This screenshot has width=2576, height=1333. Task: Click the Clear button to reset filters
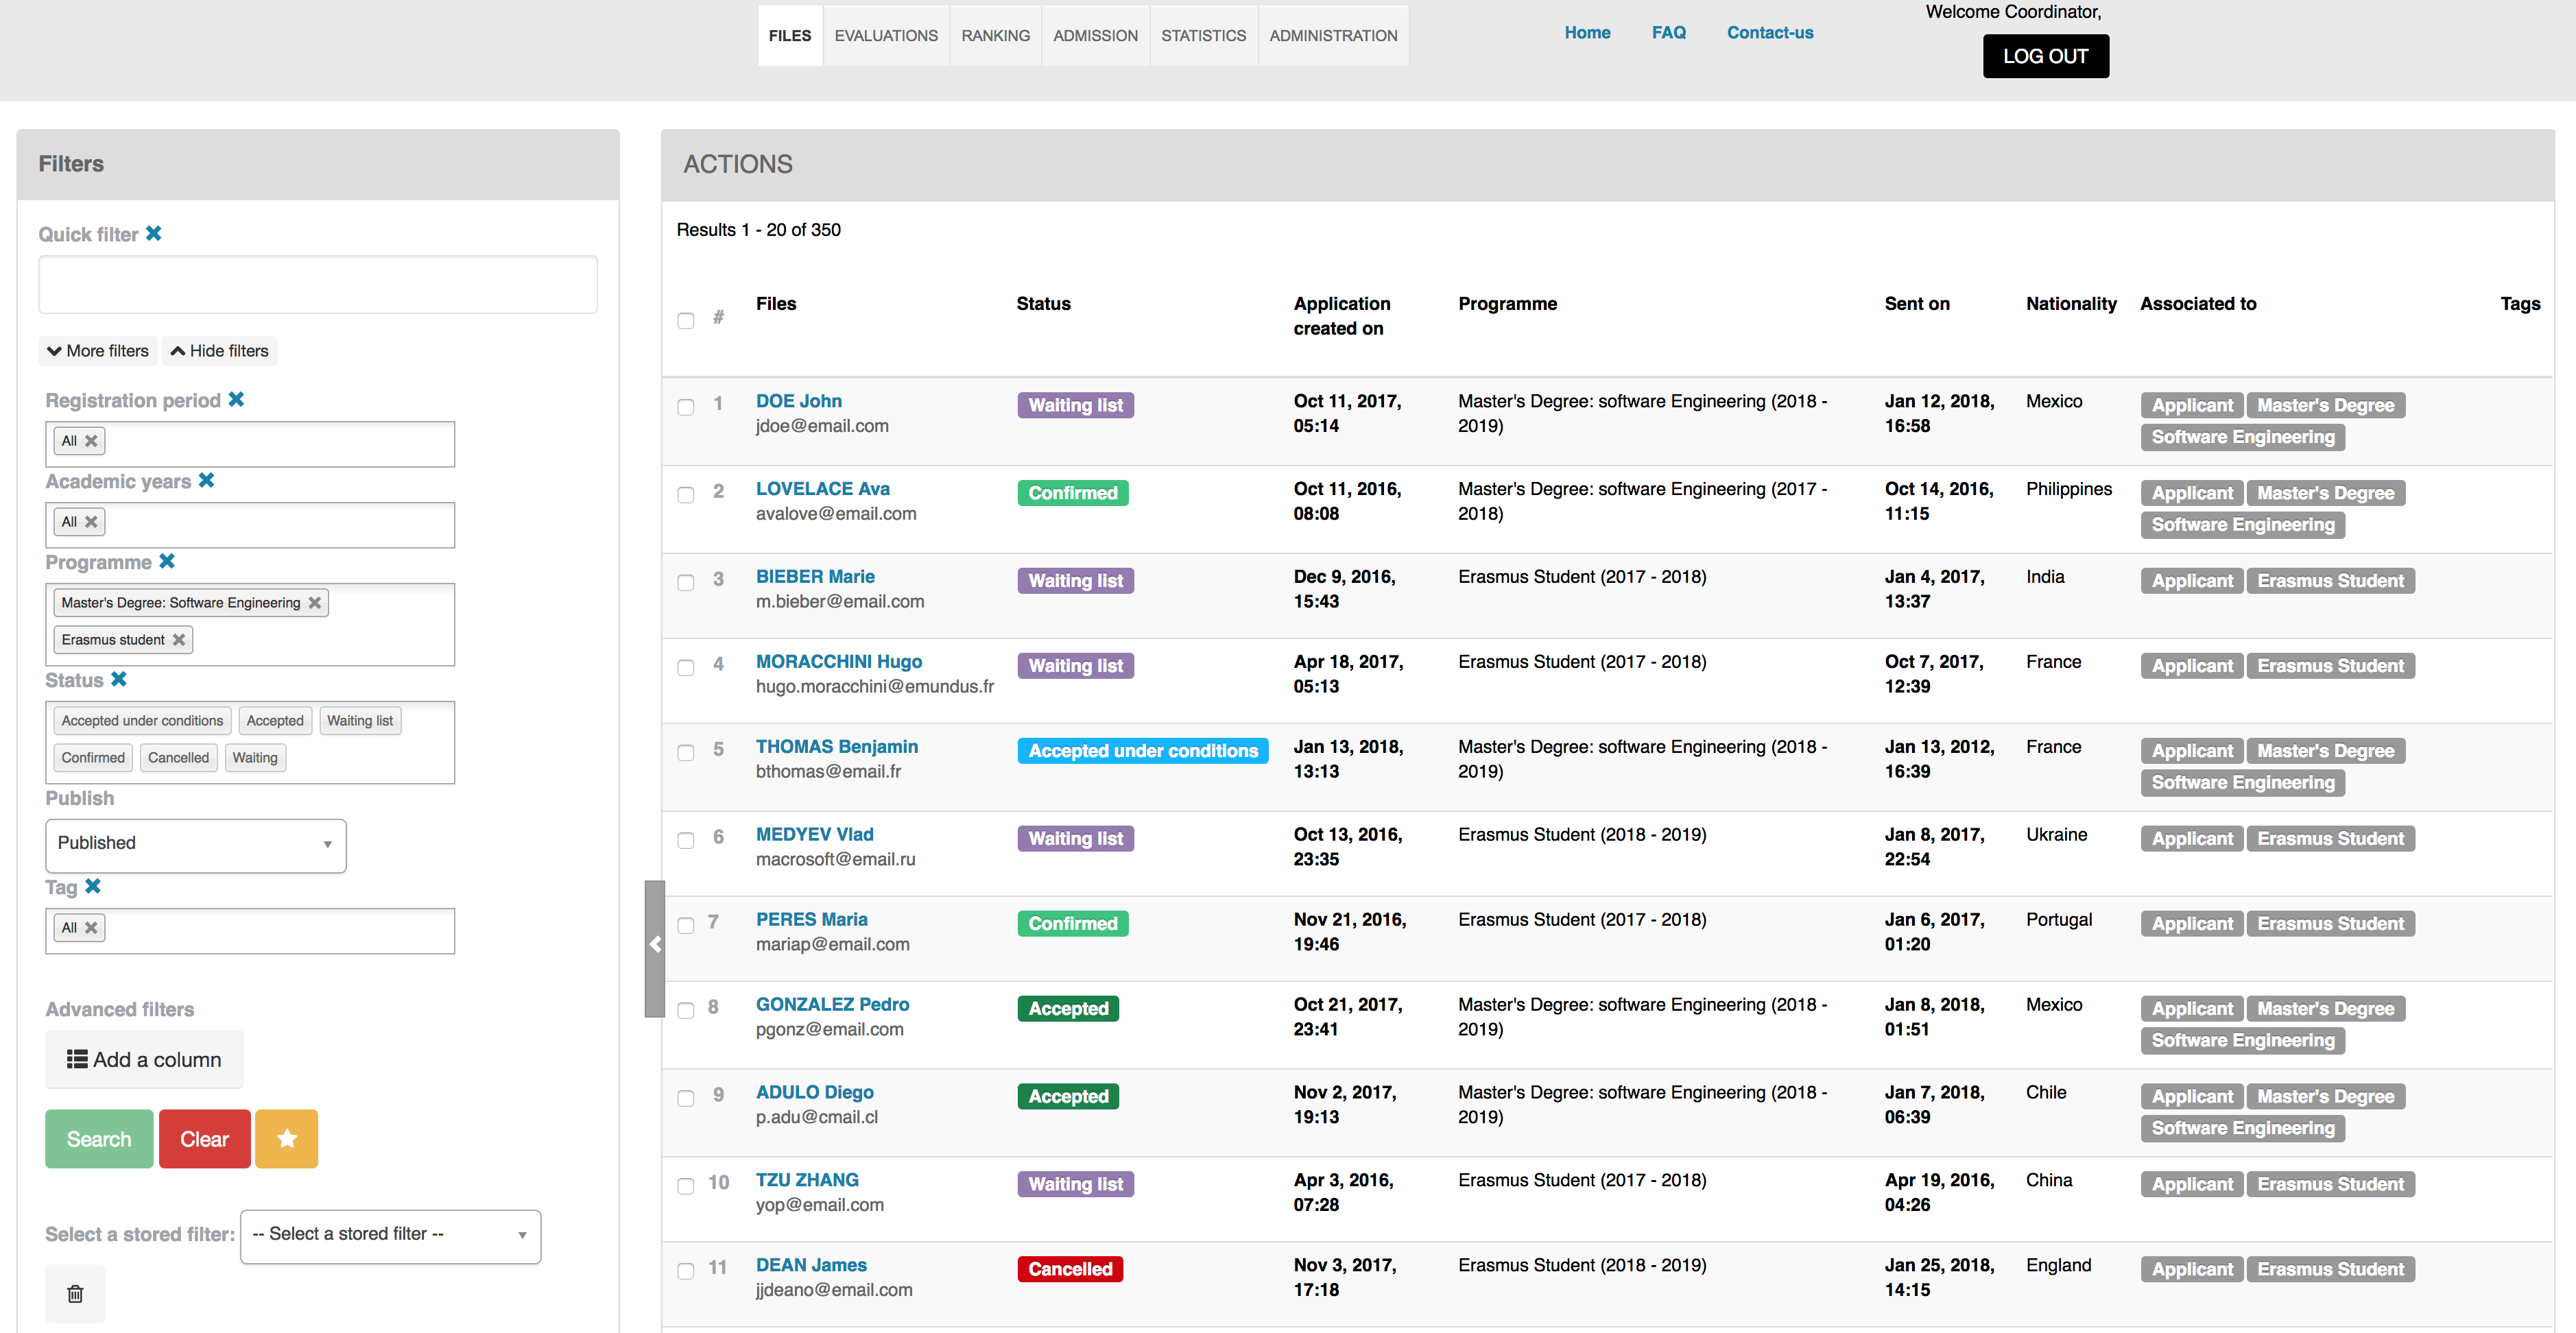click(x=204, y=1139)
